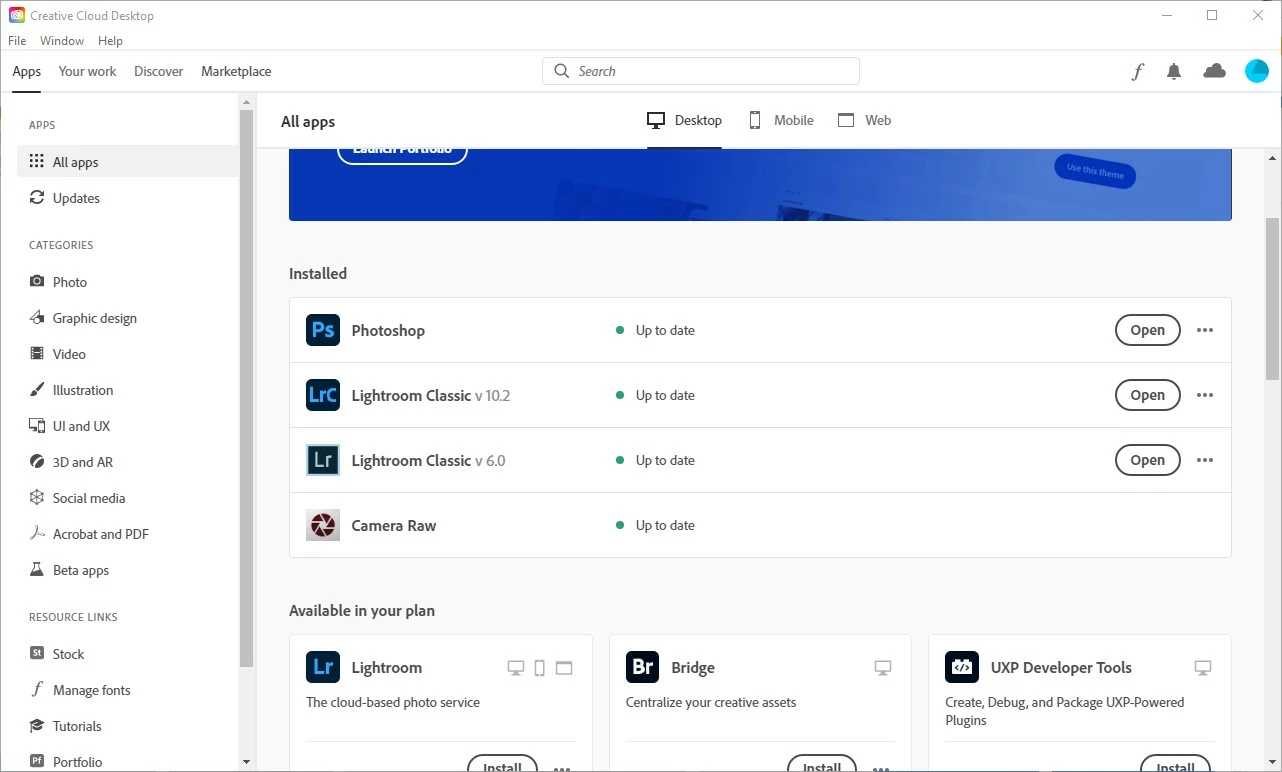Select All apps in the sidebar
This screenshot has height=772, width=1282.
127,162
